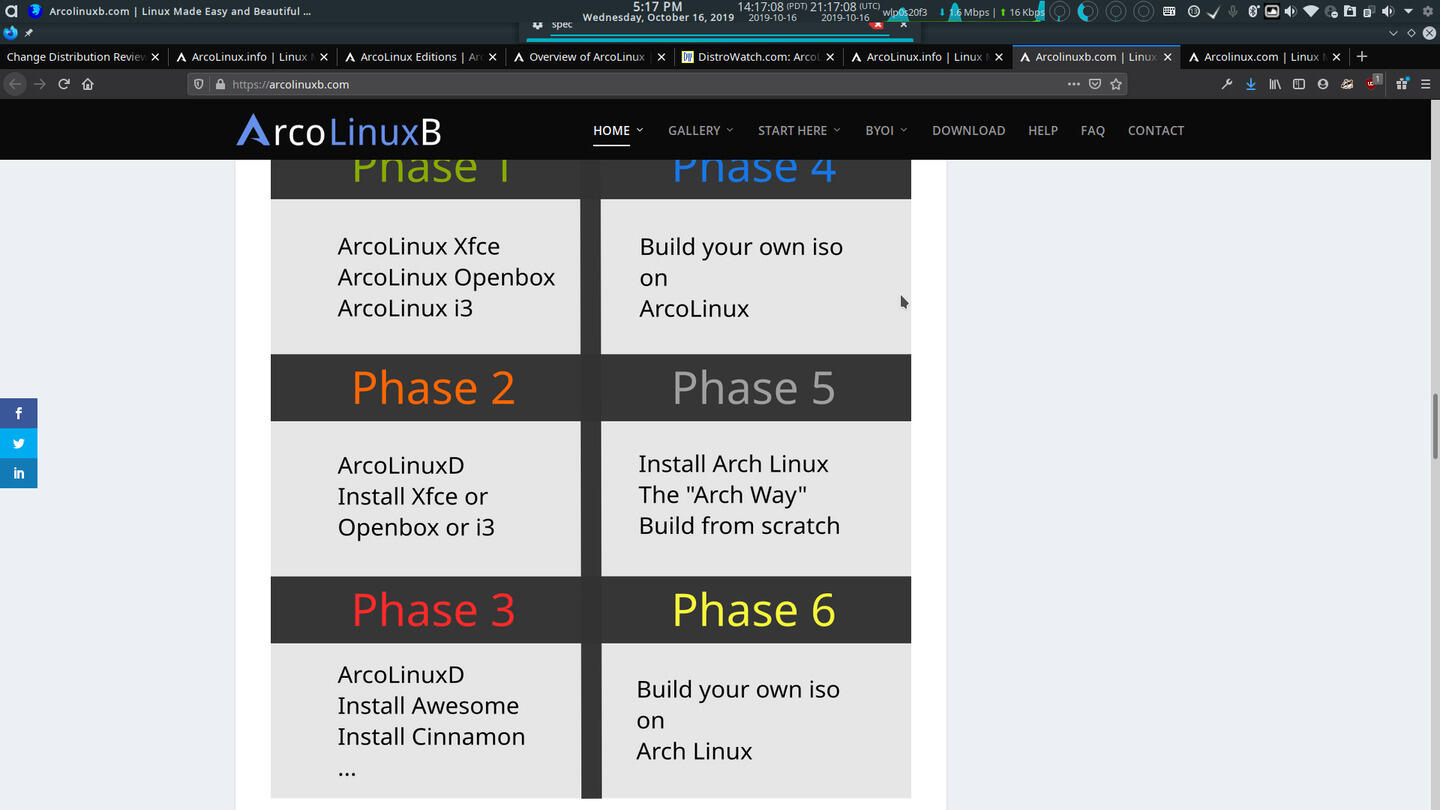
Task: Open the application launcher in the top panel
Action: pyautogui.click(x=12, y=11)
